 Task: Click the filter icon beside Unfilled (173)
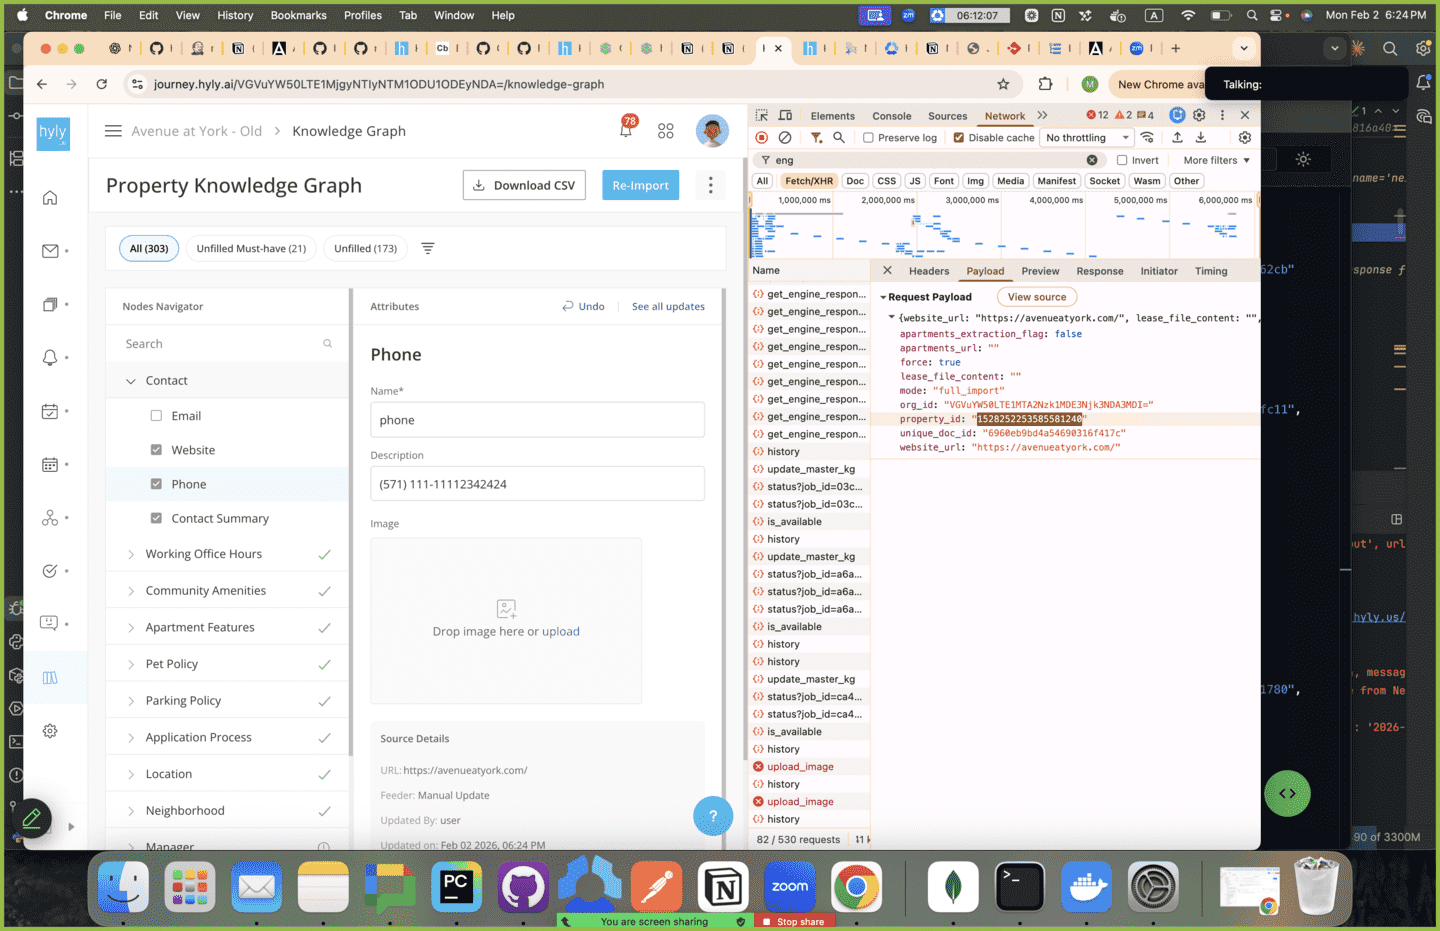[x=427, y=248]
